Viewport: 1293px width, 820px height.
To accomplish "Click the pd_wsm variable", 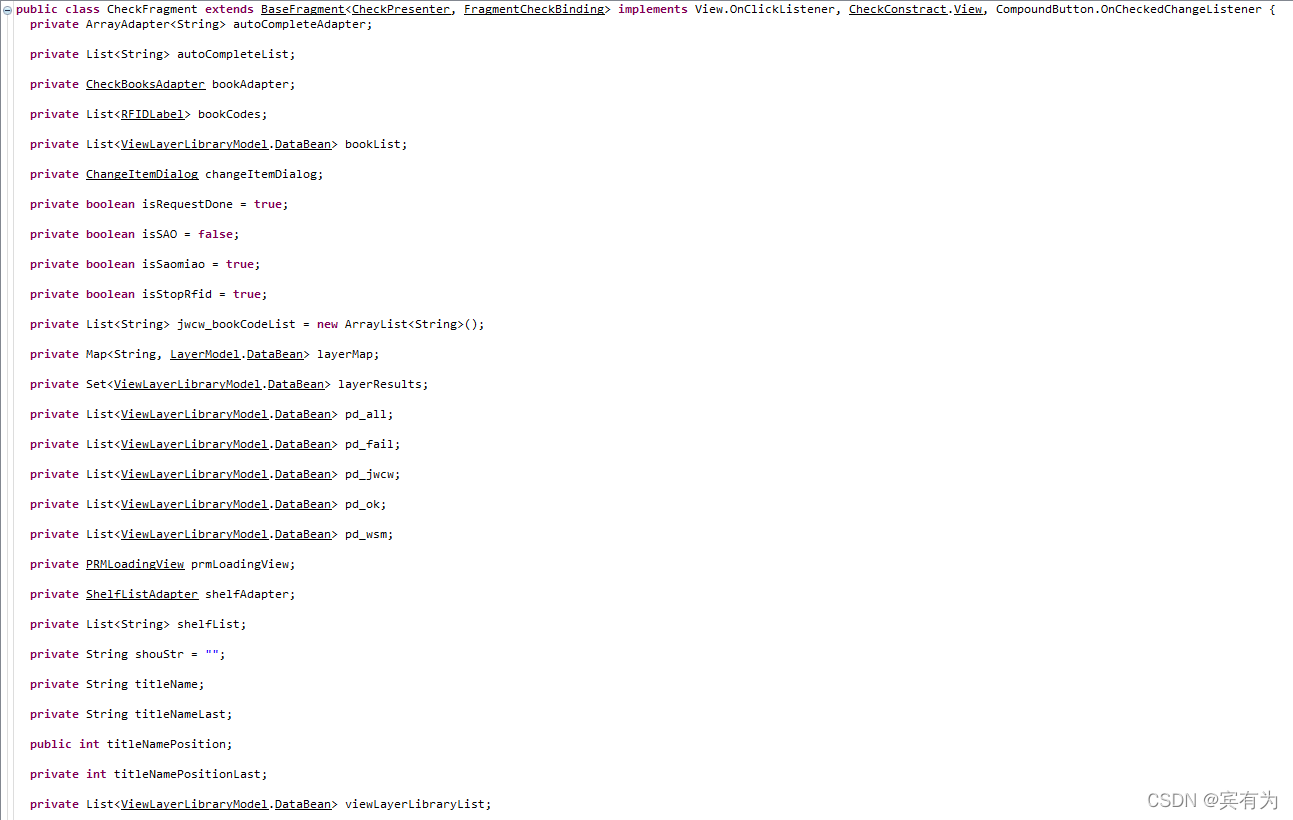I will 366,534.
